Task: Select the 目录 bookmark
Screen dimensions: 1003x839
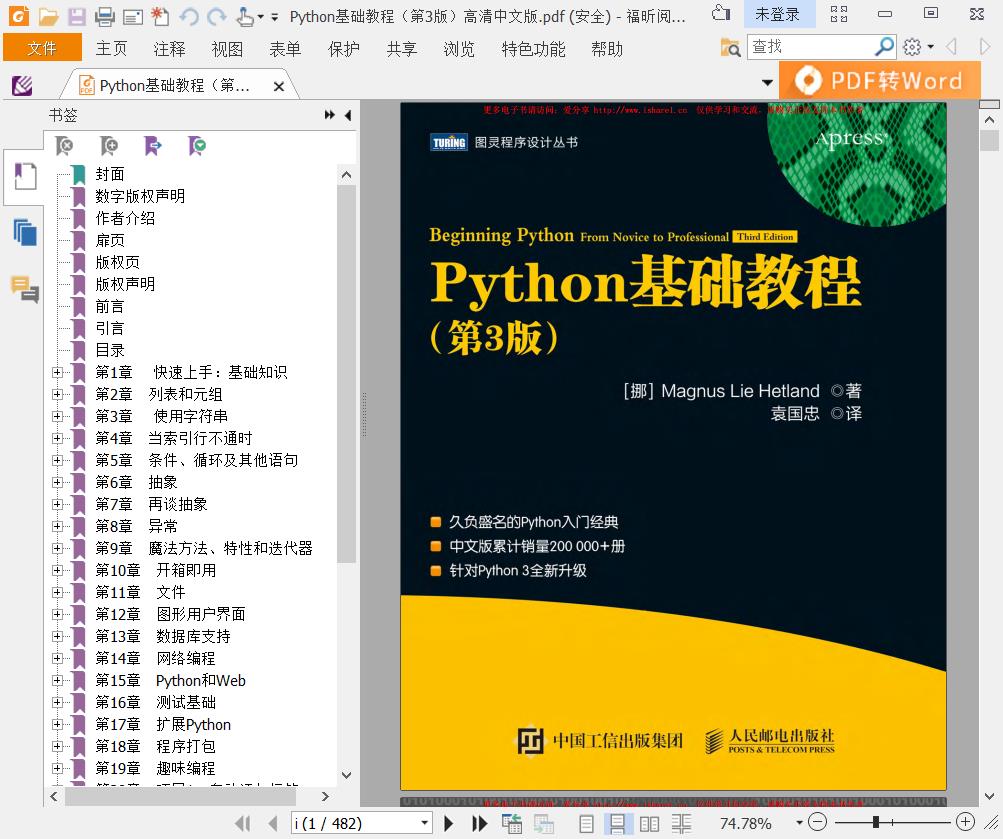Action: [x=109, y=350]
